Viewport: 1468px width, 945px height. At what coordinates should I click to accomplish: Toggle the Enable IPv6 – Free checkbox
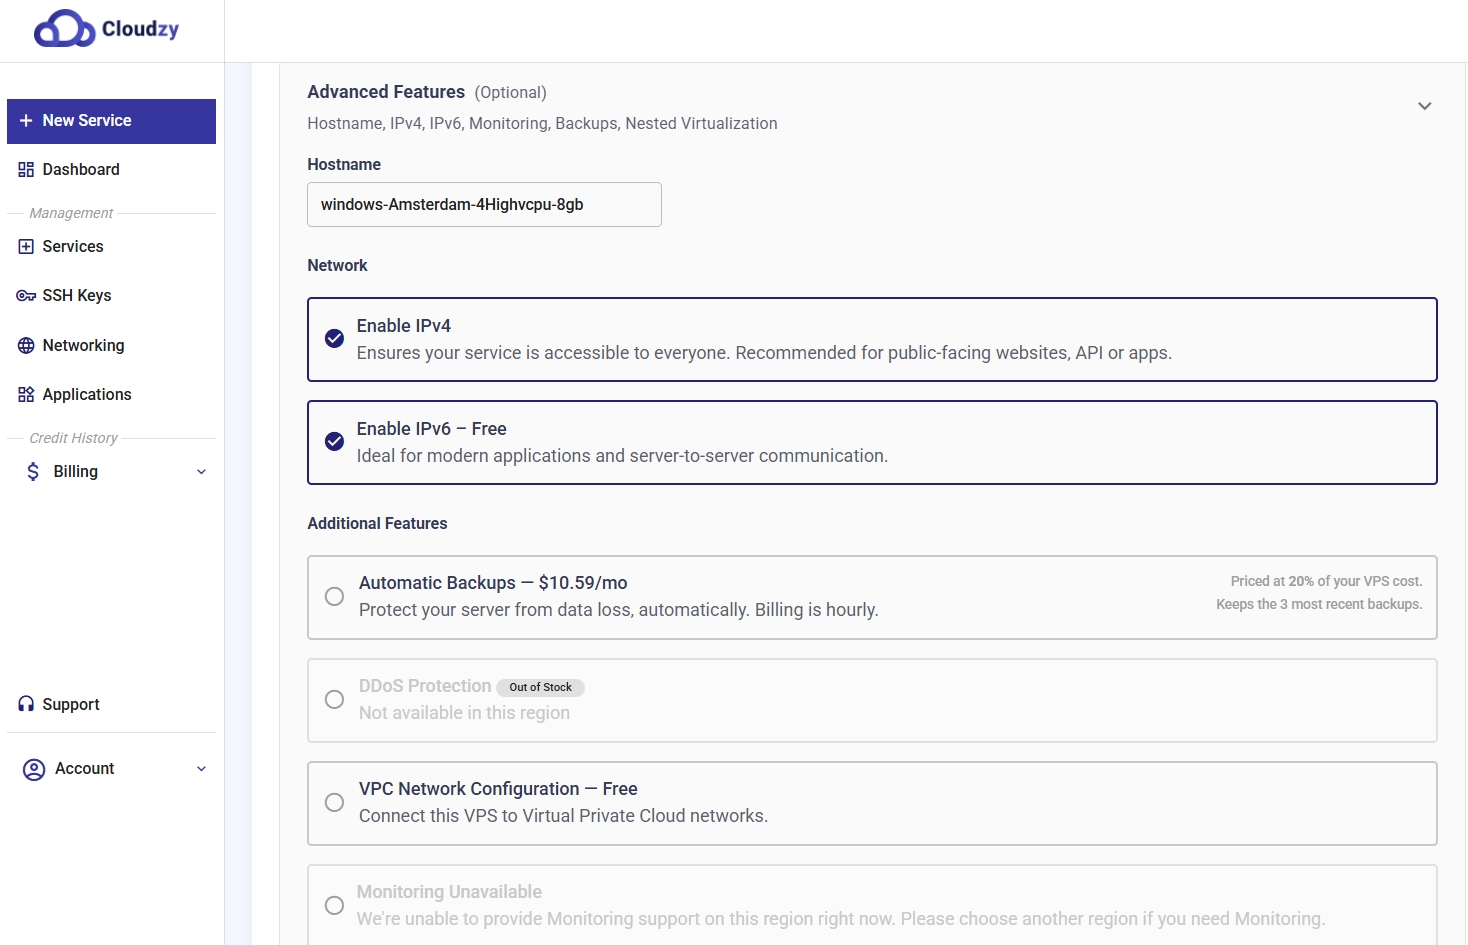[335, 442]
